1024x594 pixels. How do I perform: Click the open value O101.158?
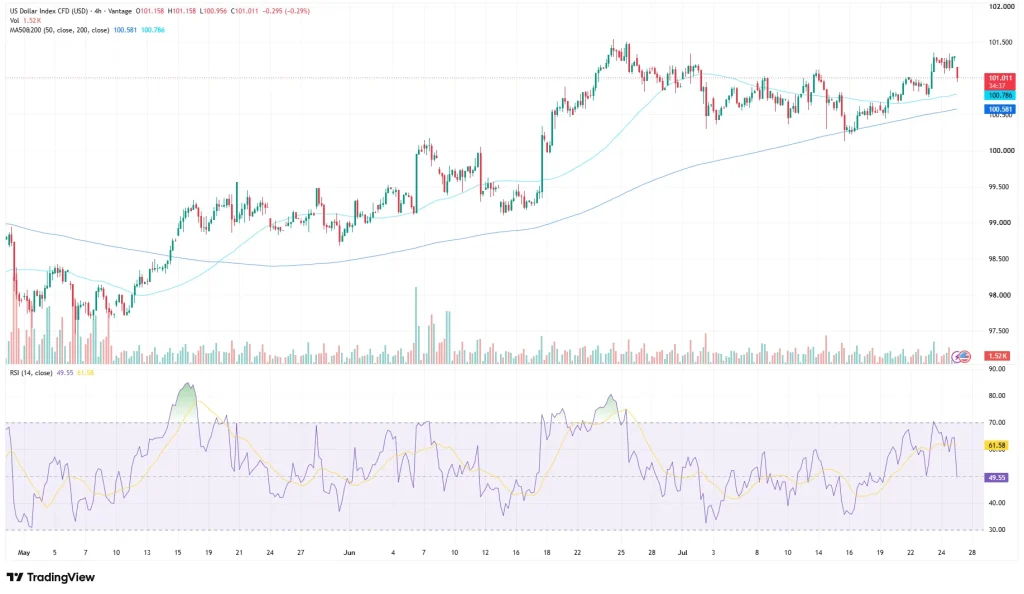click(x=150, y=11)
